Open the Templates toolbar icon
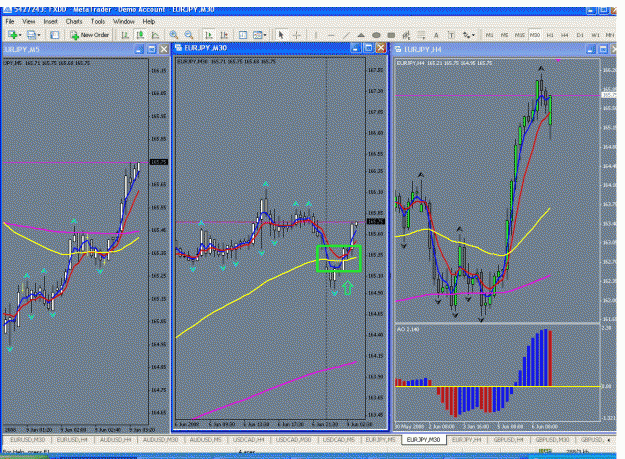 tap(257, 35)
